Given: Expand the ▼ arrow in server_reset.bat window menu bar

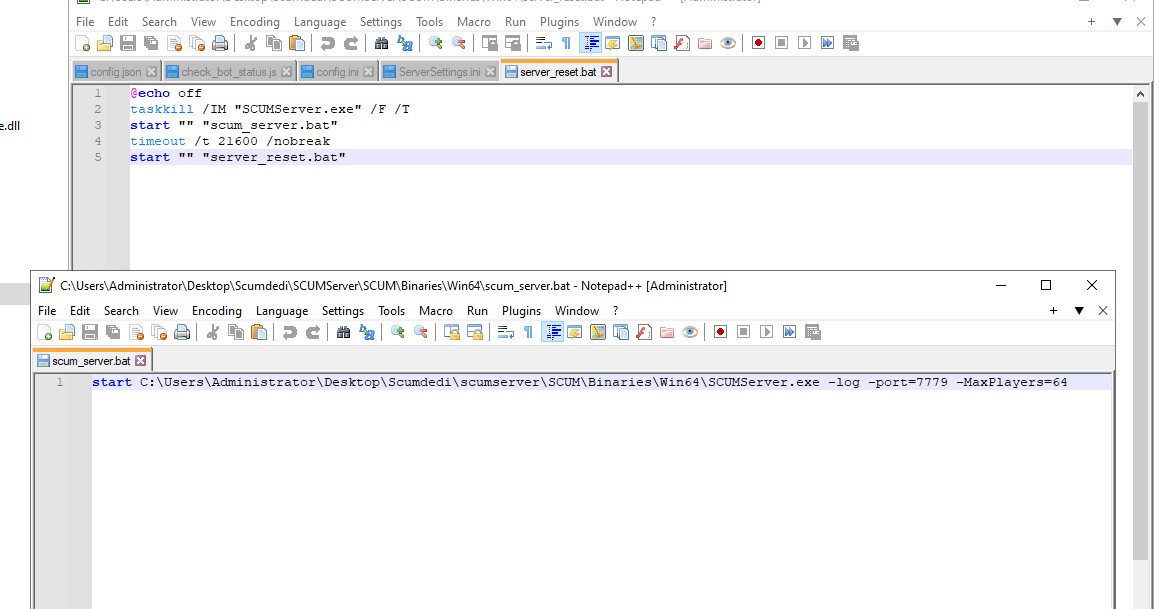Looking at the screenshot, I should coord(1117,21).
